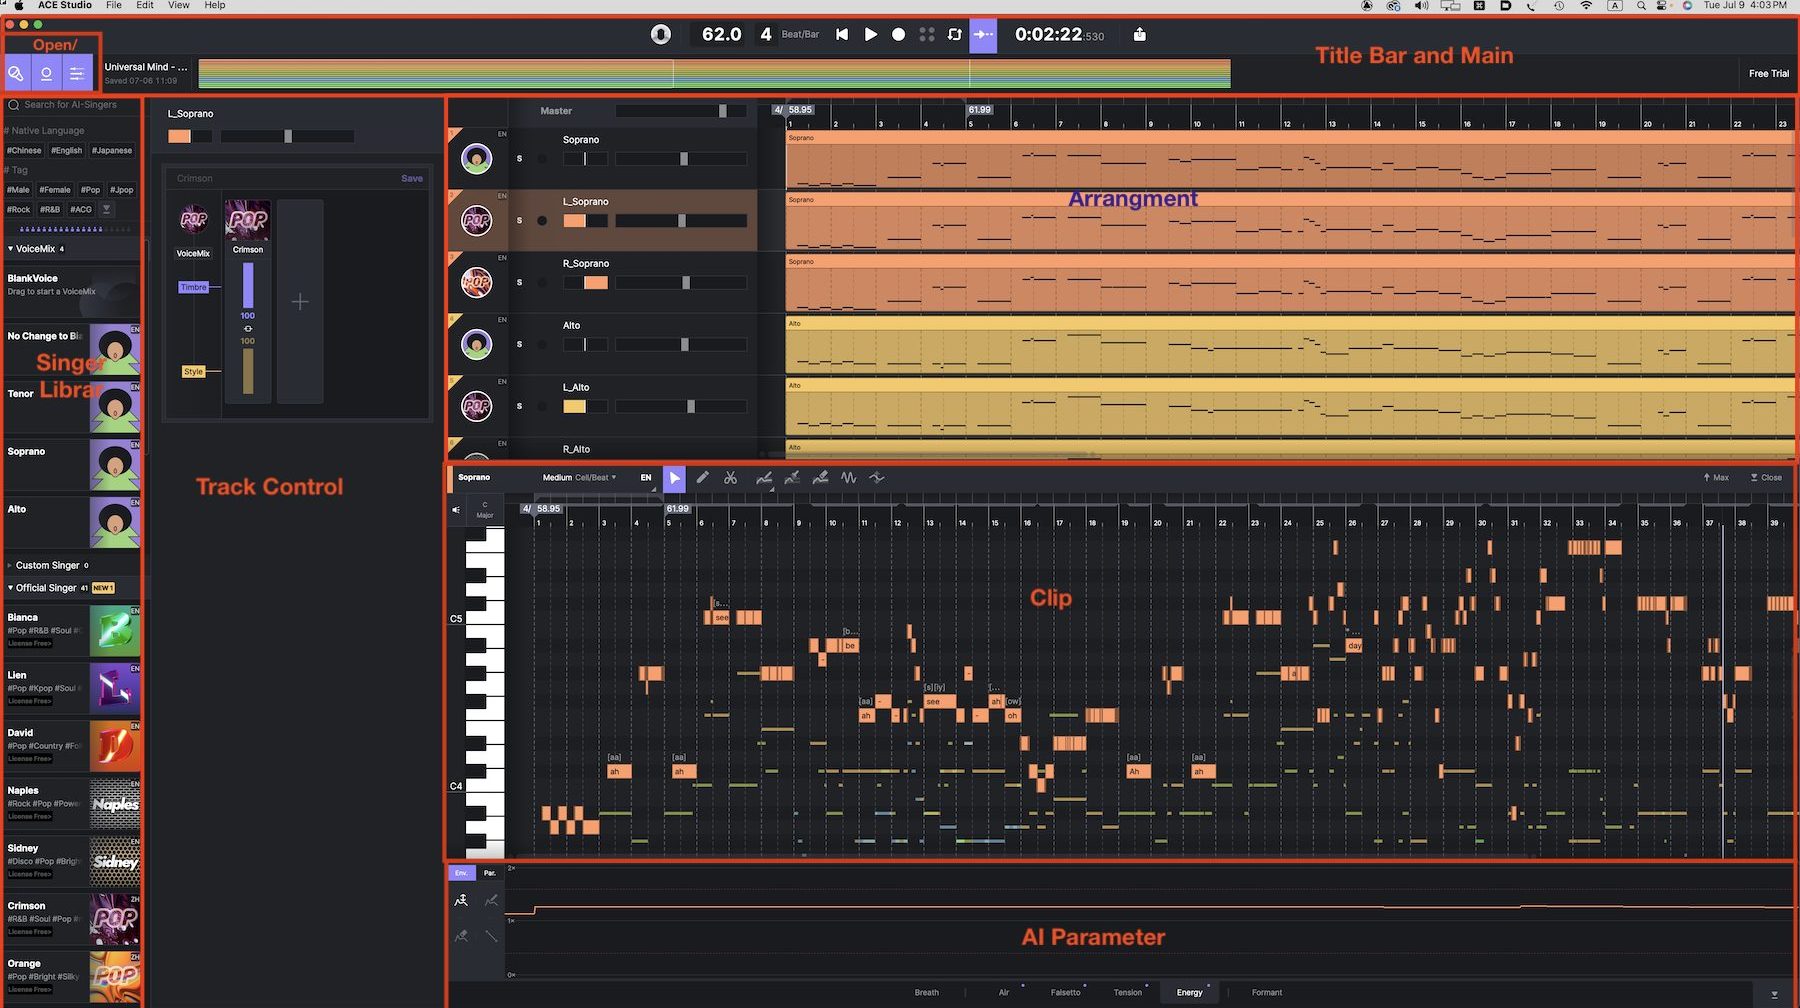1800x1008 pixels.
Task: Open the Cell/Beat dropdown in the clip editor
Action: pos(597,477)
